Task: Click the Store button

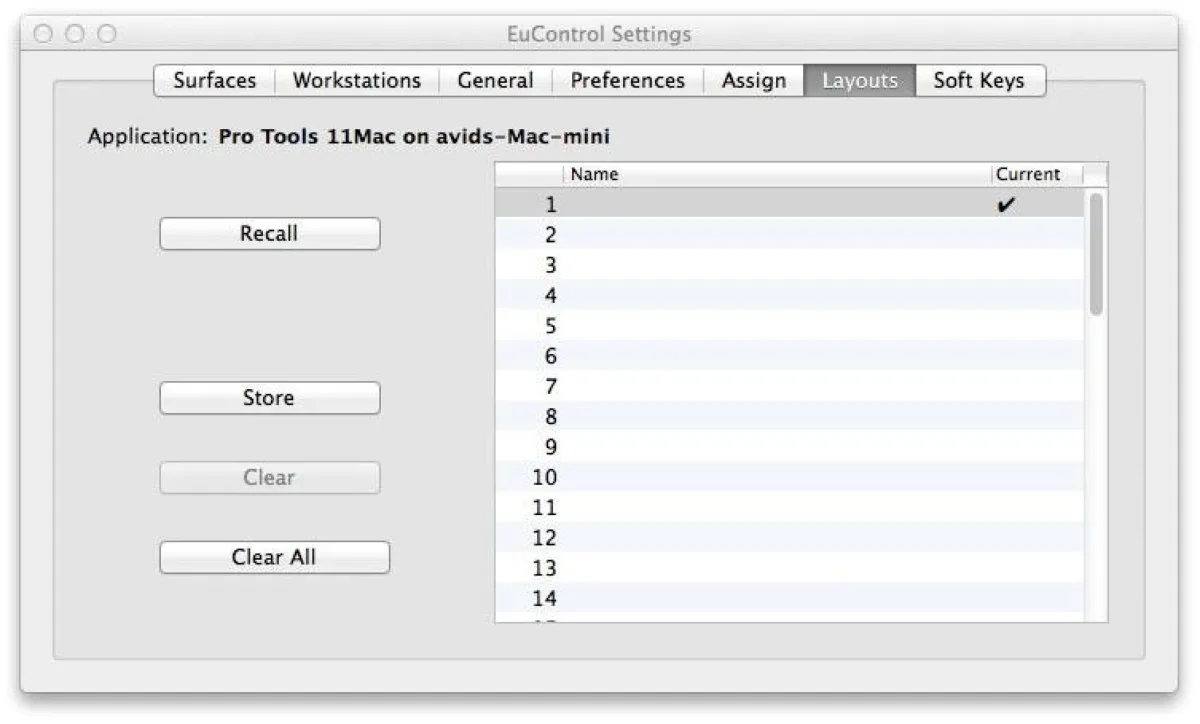Action: 270,398
